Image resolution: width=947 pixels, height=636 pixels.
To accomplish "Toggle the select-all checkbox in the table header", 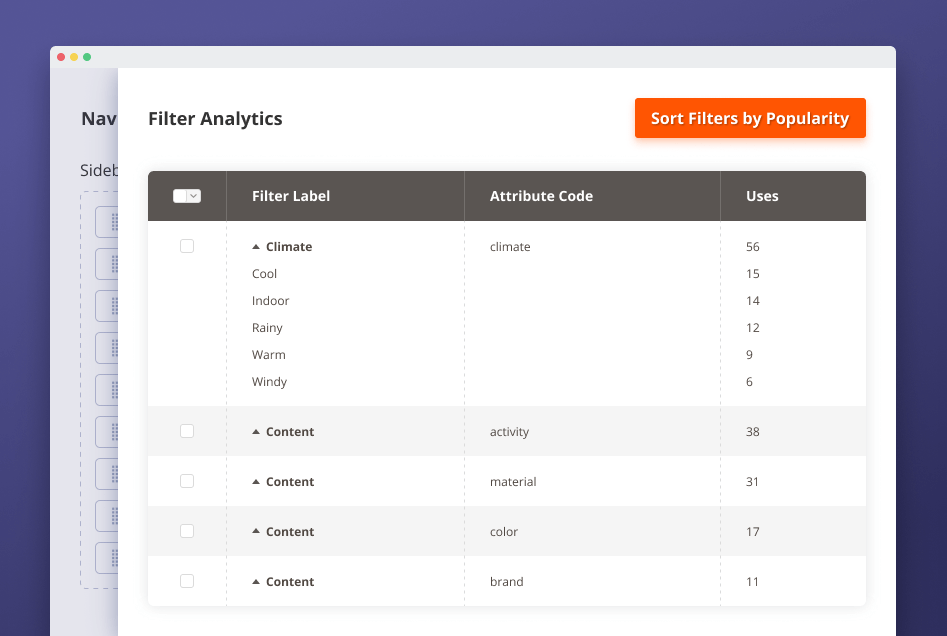I will 180,196.
